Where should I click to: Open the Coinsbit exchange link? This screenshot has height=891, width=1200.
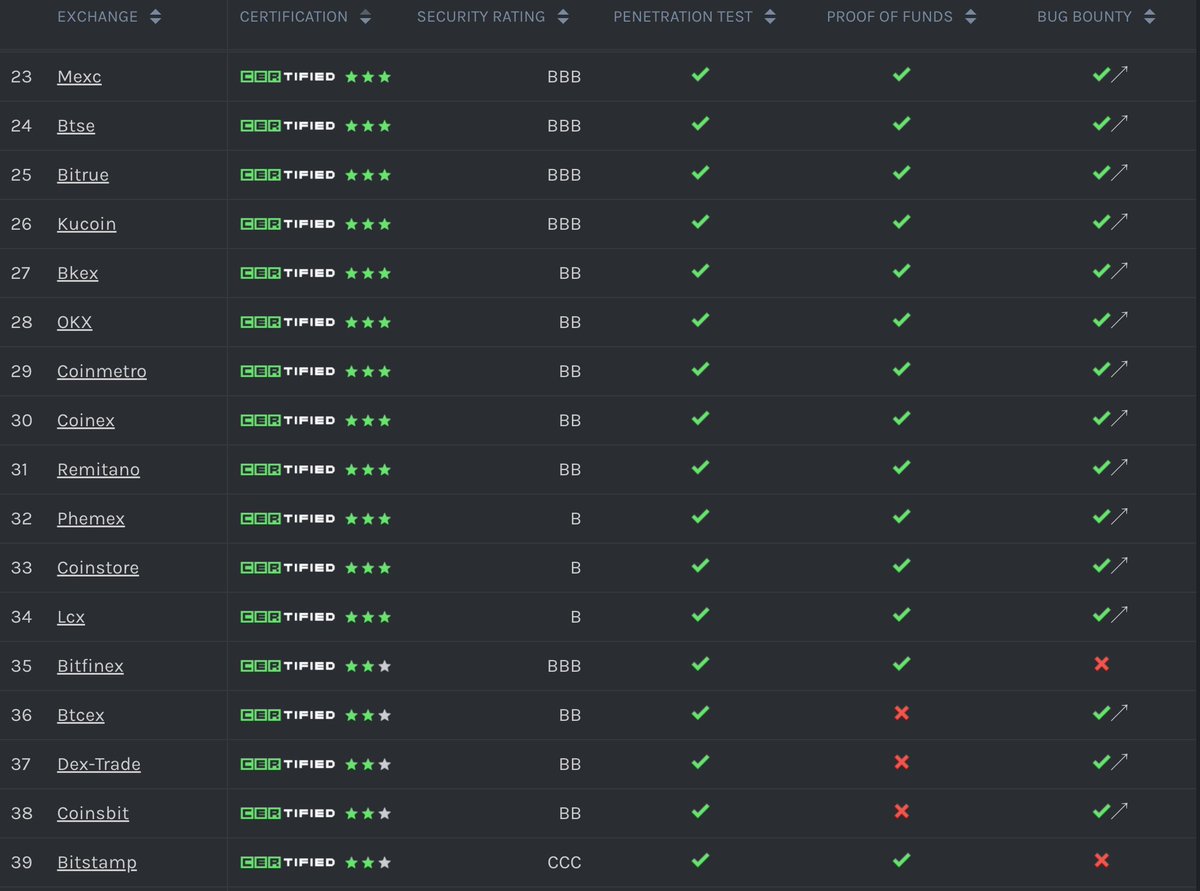pyautogui.click(x=93, y=812)
